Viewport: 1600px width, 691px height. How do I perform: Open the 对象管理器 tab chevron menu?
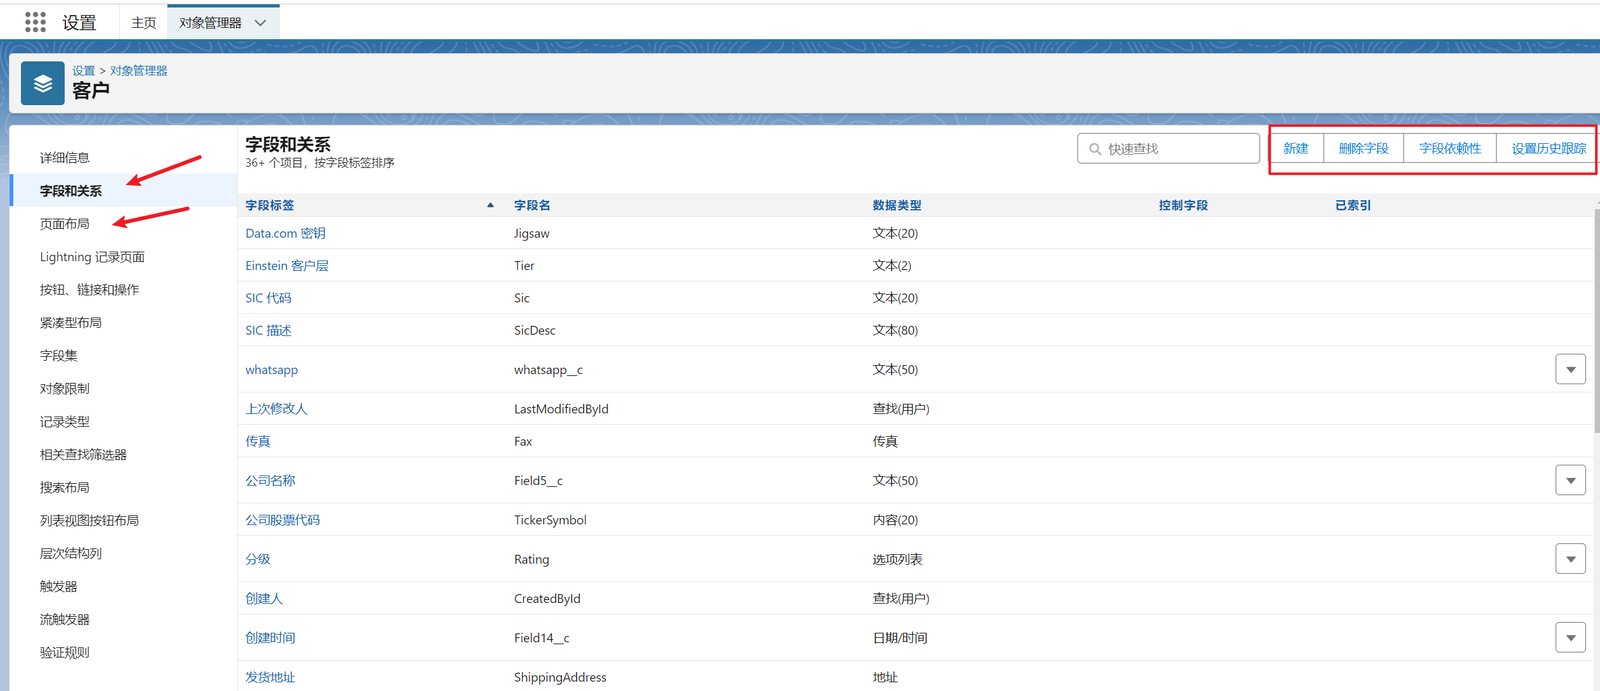pos(261,23)
